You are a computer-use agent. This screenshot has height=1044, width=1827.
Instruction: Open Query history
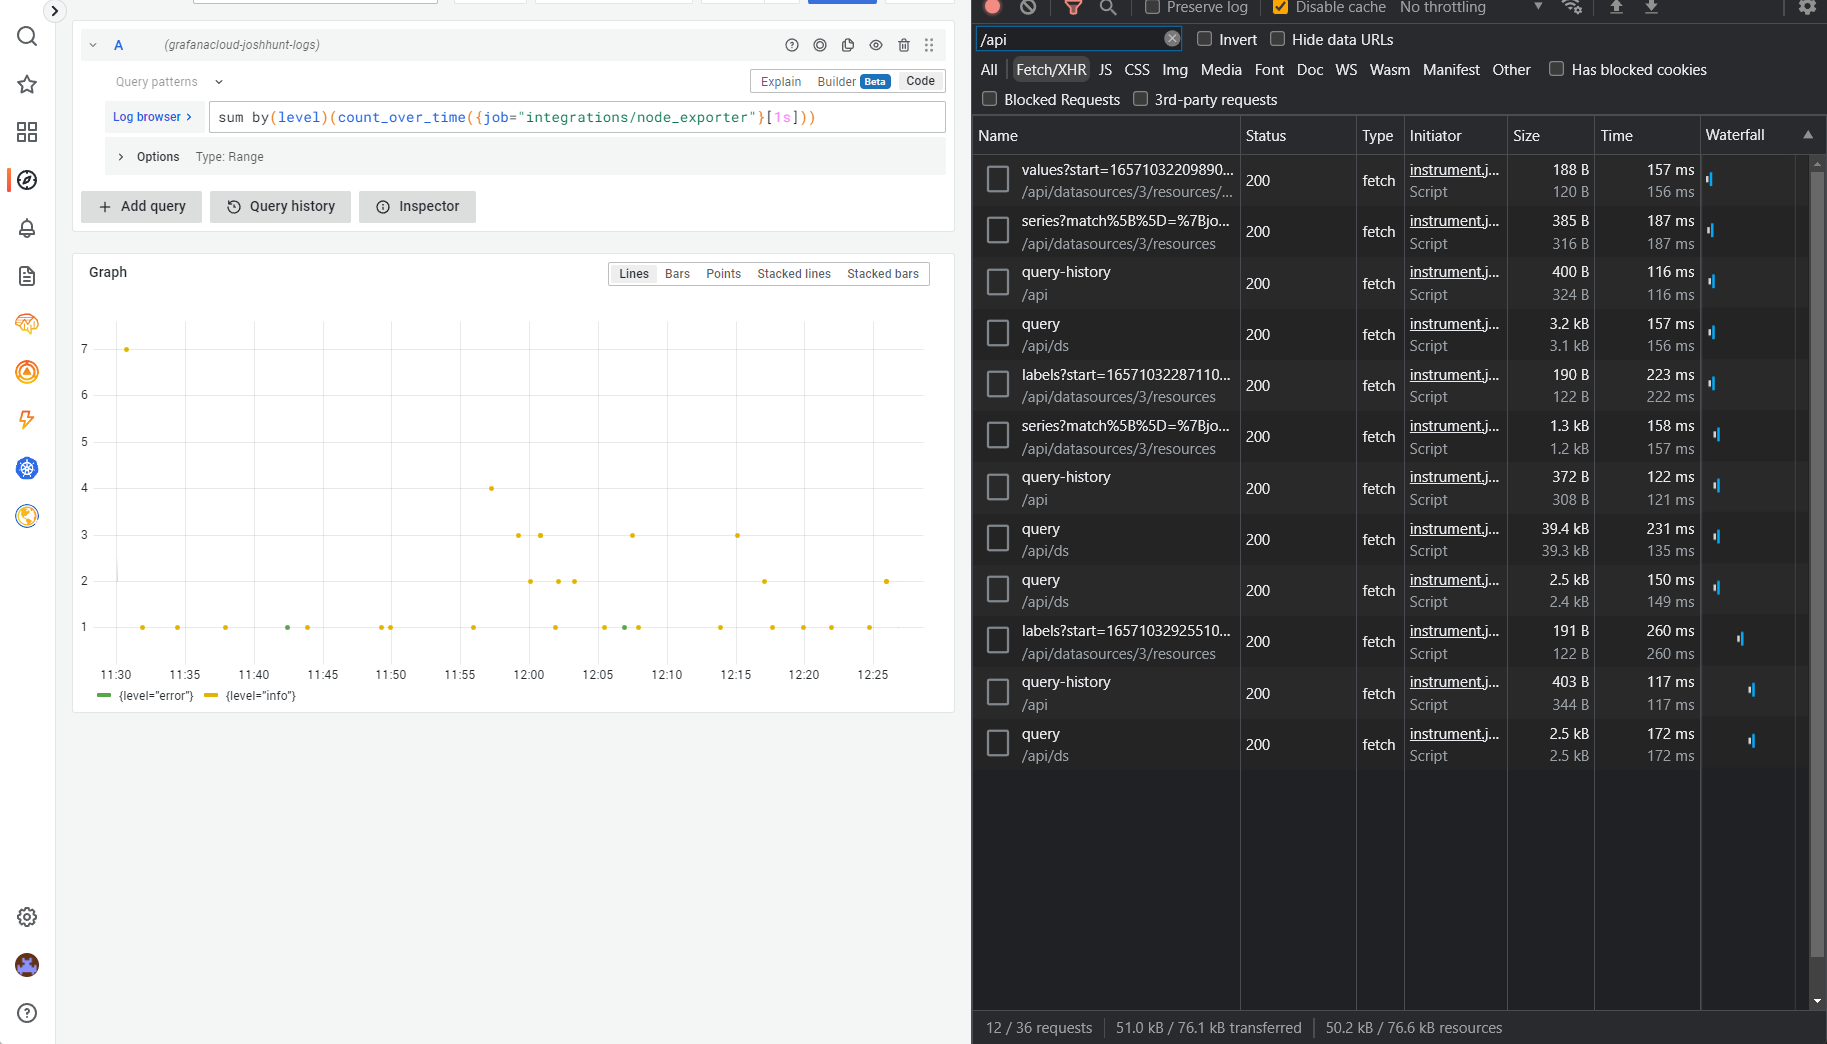280,206
